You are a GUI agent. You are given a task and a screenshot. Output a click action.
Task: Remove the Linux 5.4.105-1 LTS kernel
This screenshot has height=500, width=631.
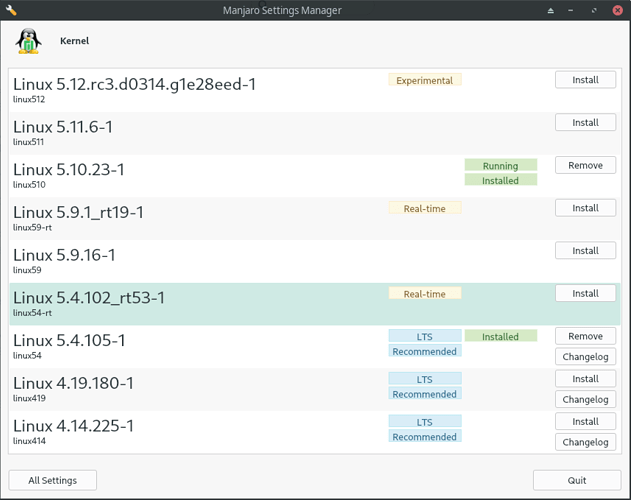585,336
